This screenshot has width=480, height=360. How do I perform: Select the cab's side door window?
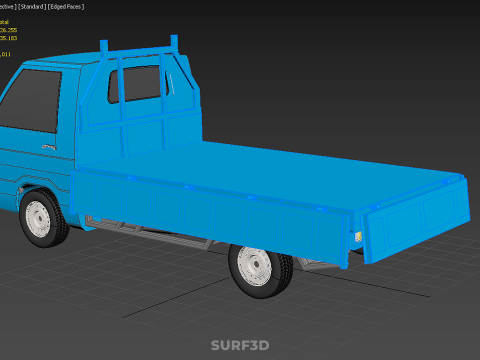[x=32, y=100]
